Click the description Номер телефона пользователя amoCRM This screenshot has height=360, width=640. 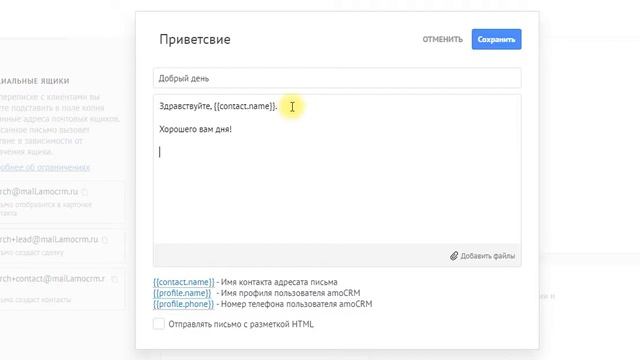[x=296, y=304]
